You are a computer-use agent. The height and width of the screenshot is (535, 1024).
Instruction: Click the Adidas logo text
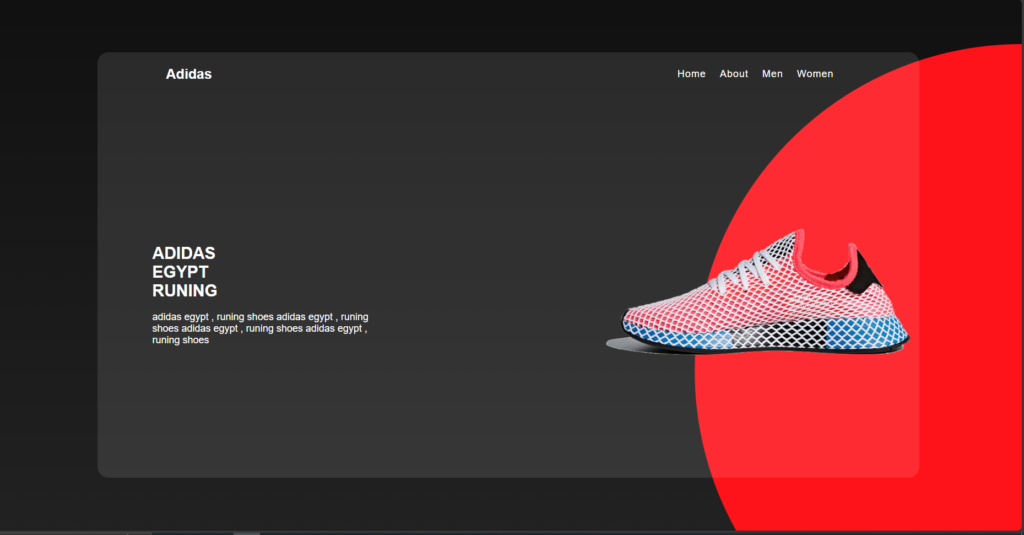(188, 74)
